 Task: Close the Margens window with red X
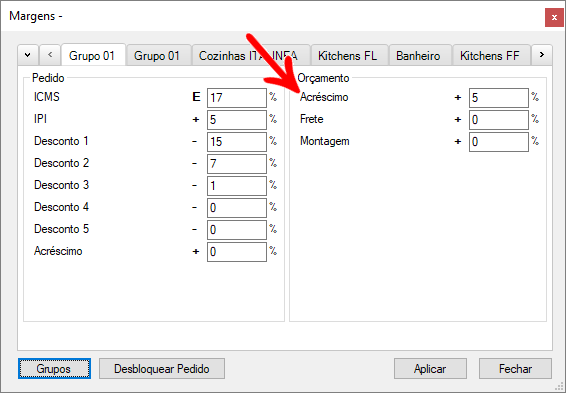[554, 17]
